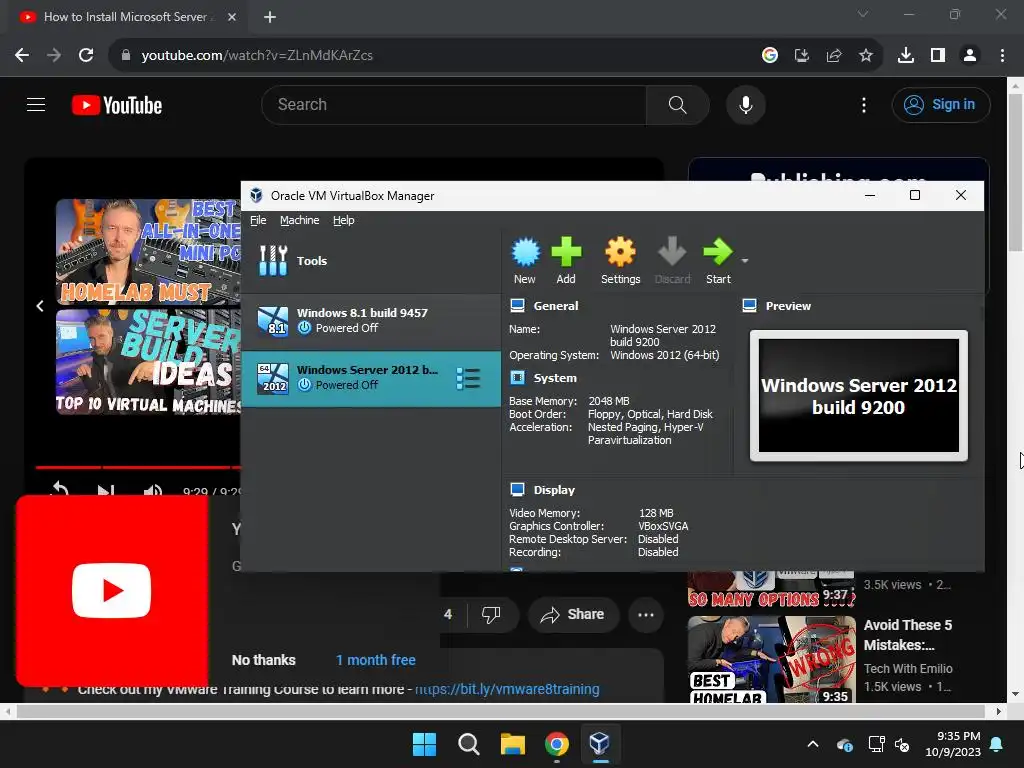Click the voice search microphone icon
Viewport: 1024px width, 768px height.
pos(745,104)
